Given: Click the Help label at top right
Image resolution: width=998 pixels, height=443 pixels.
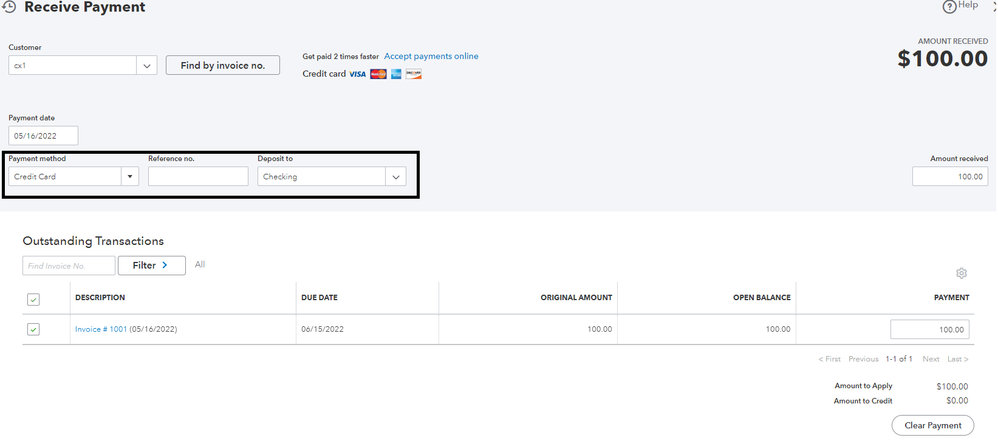Looking at the screenshot, I should coord(967,5).
